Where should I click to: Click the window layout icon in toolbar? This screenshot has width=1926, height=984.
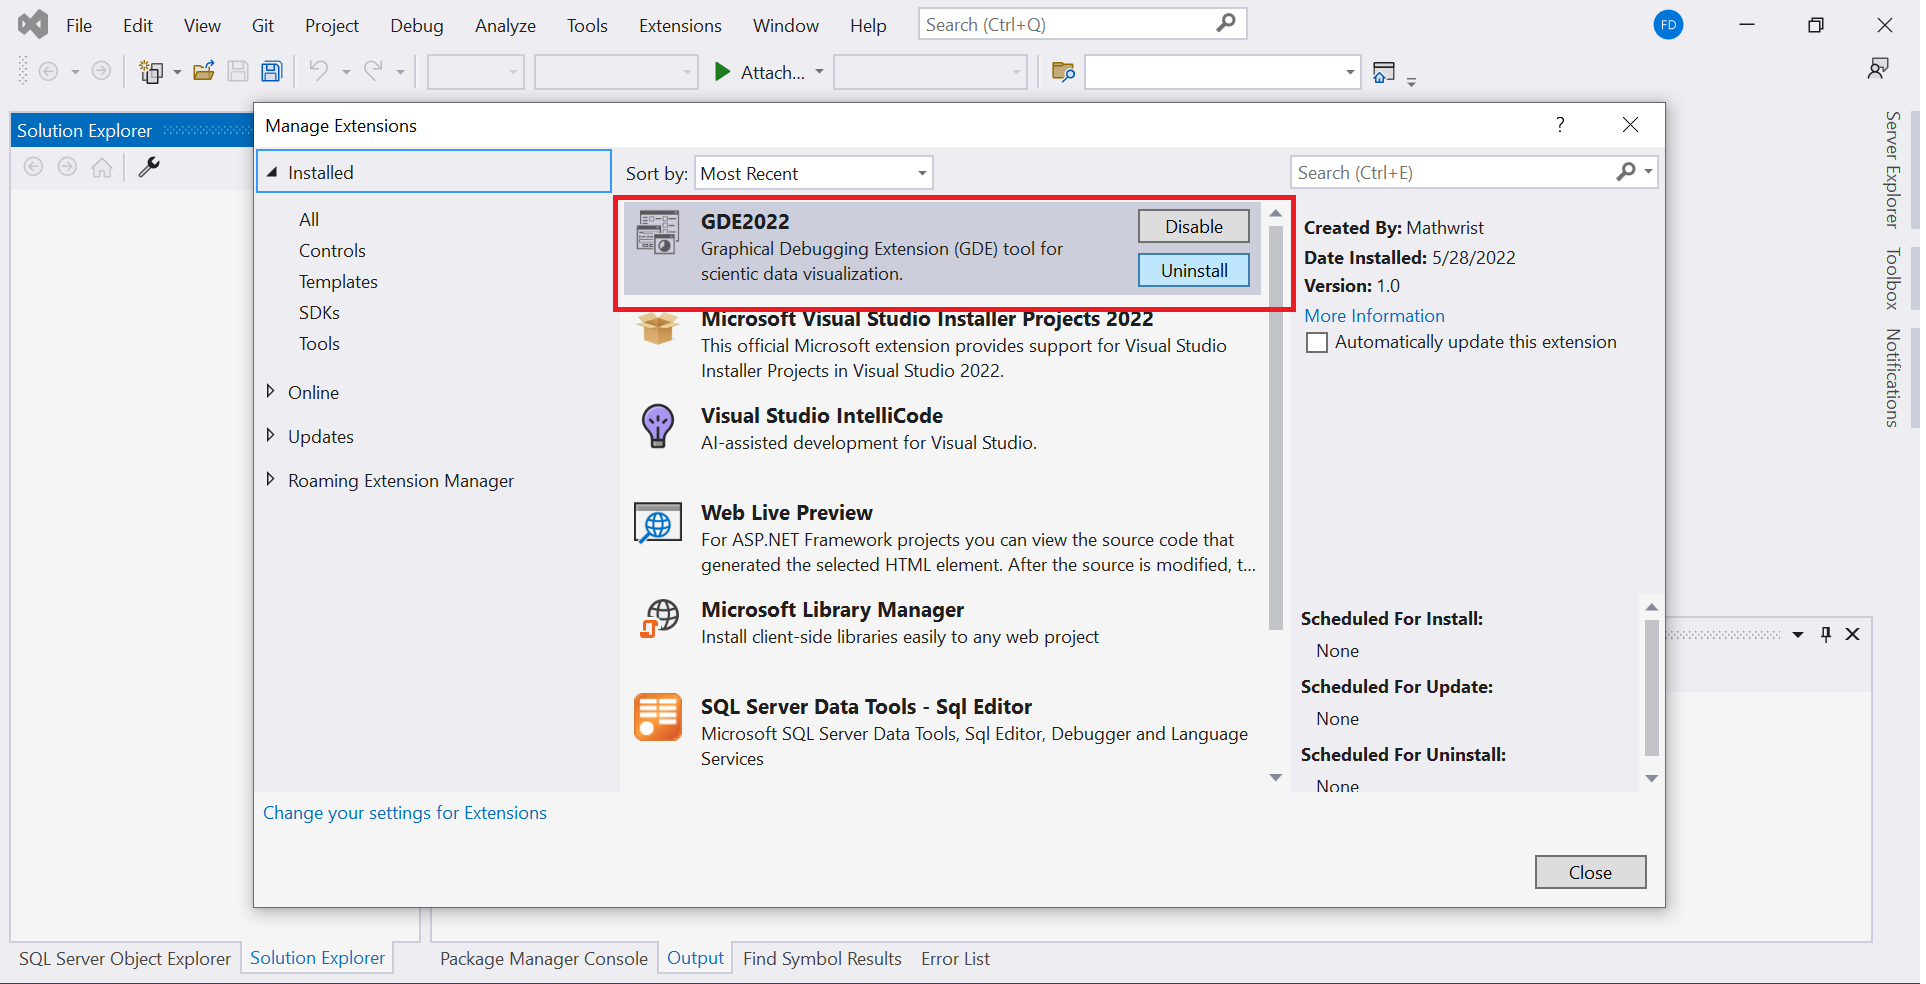[1384, 72]
